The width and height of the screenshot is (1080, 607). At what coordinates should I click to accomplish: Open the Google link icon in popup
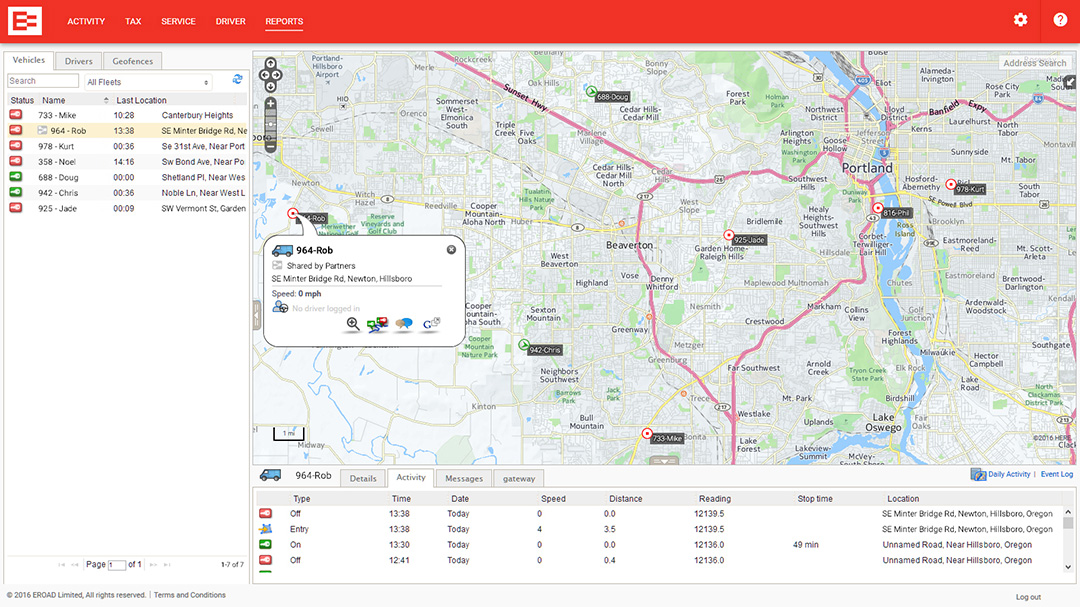point(431,323)
